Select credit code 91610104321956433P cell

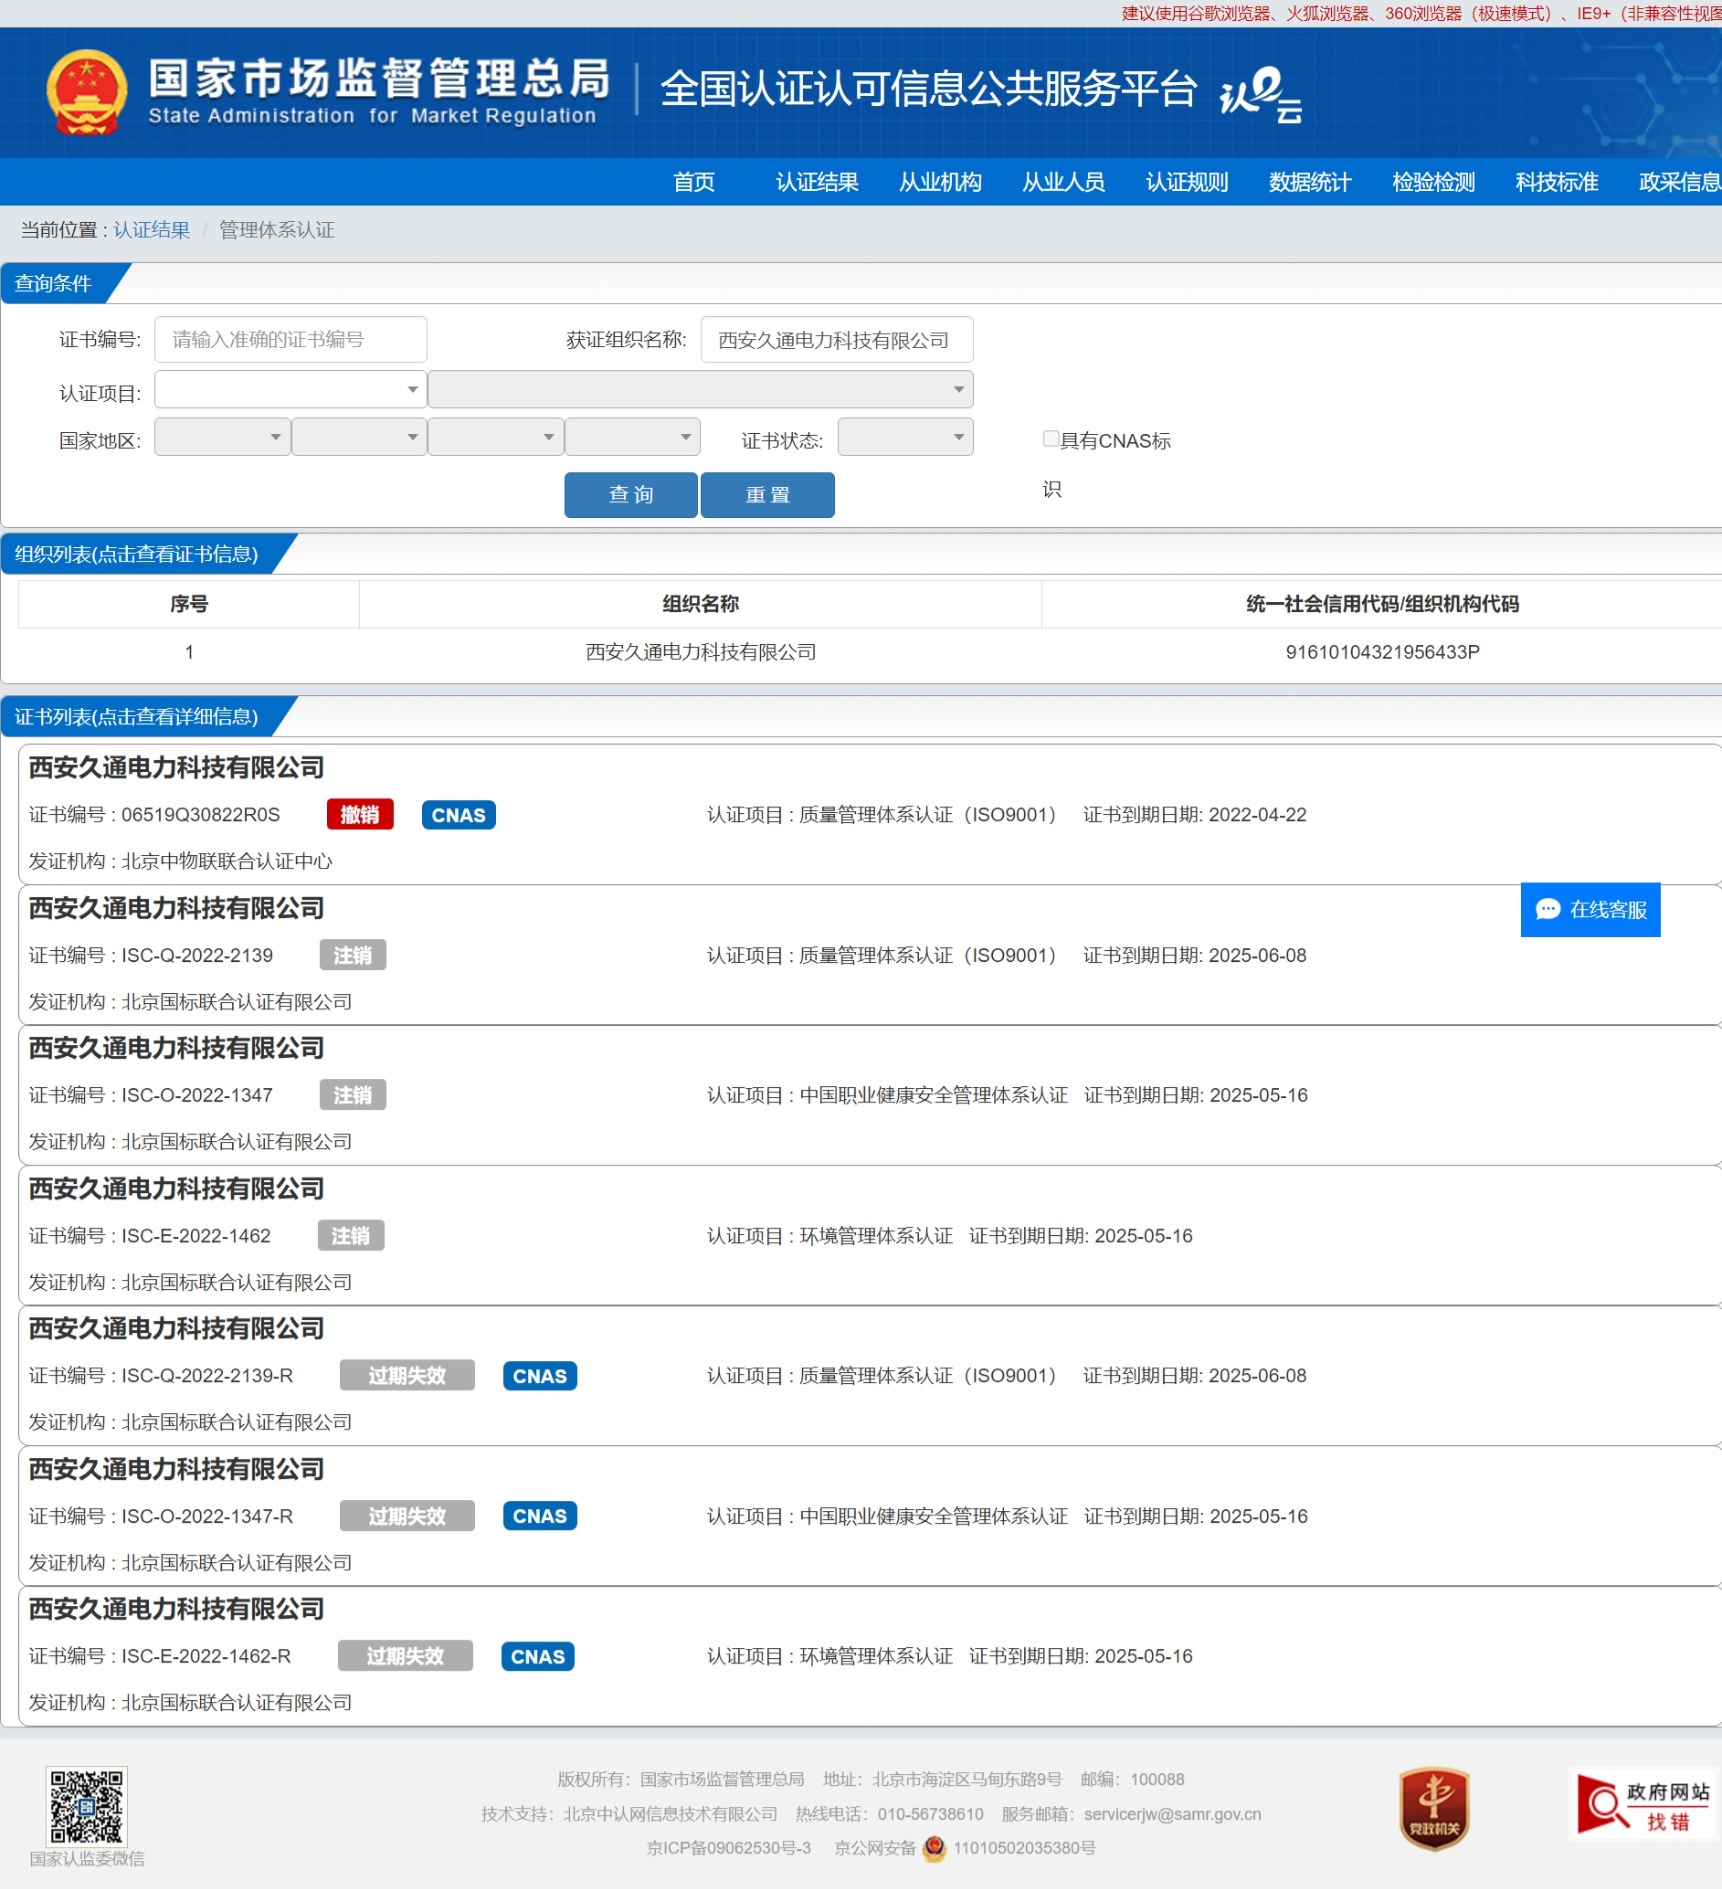pyautogui.click(x=1382, y=652)
